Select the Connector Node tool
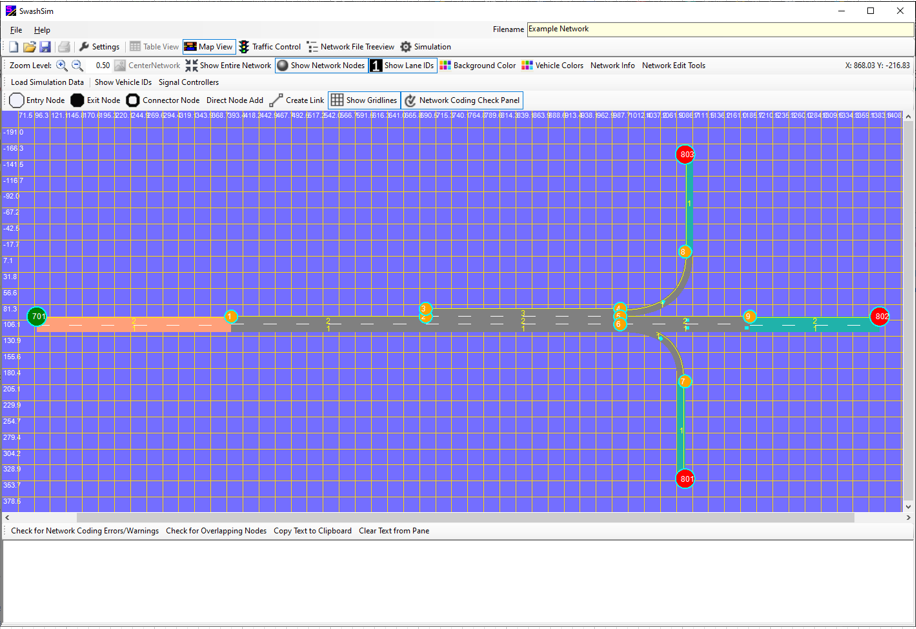This screenshot has height=629, width=916. point(163,100)
